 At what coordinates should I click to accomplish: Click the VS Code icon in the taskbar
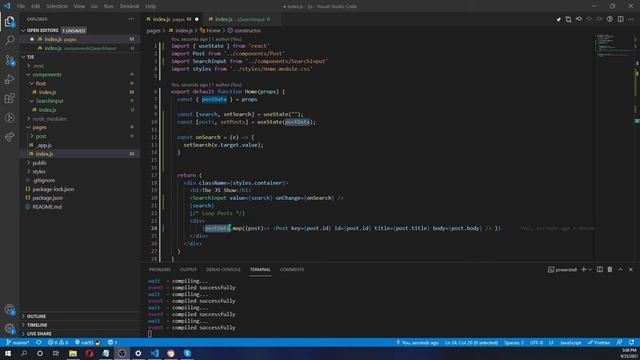155,353
